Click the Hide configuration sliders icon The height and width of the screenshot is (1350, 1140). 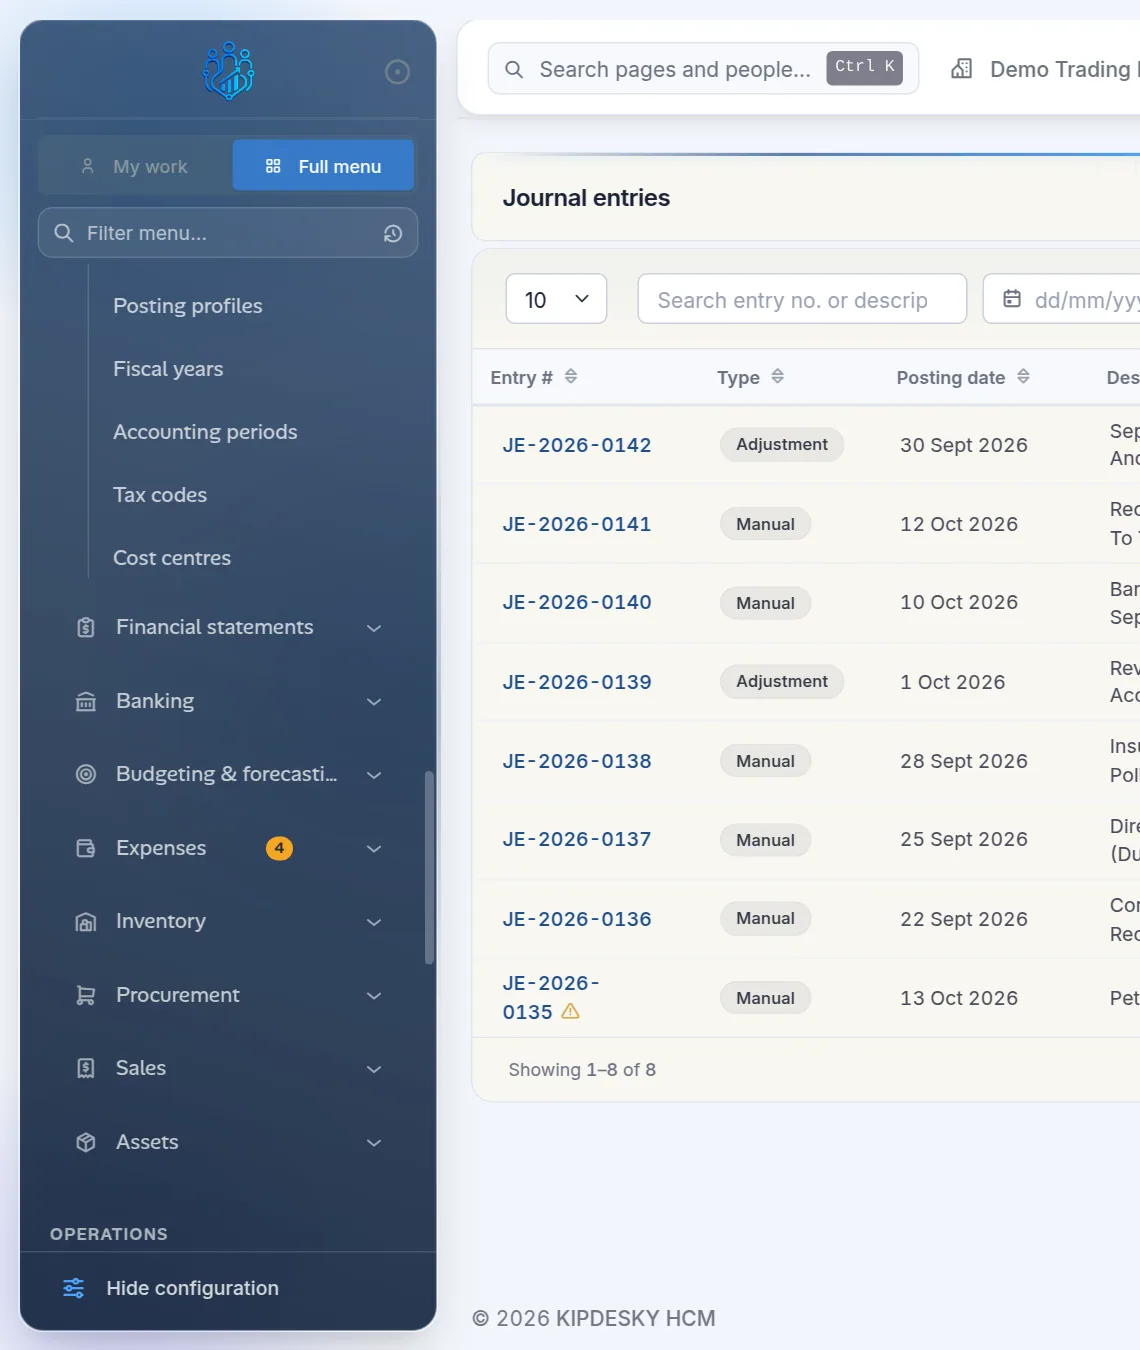click(74, 1288)
